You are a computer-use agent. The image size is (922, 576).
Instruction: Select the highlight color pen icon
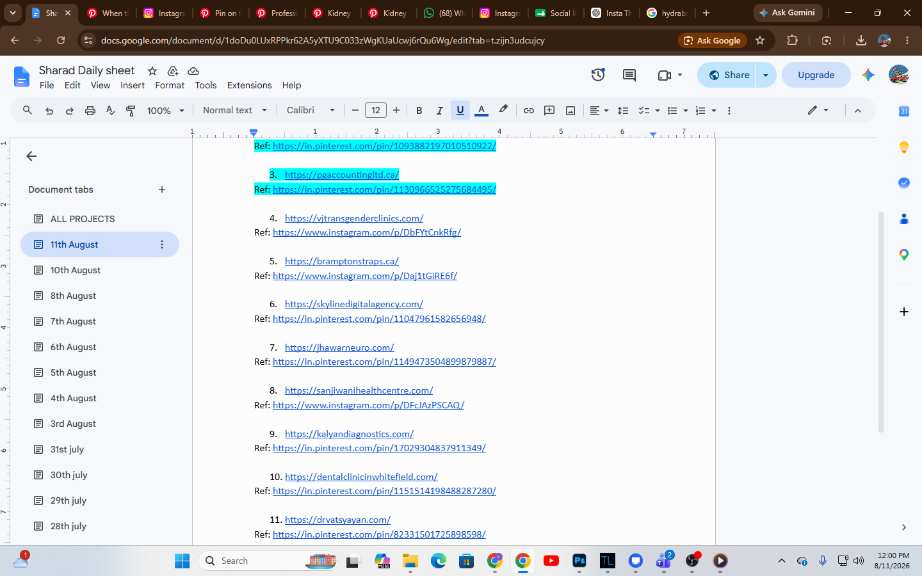point(503,110)
